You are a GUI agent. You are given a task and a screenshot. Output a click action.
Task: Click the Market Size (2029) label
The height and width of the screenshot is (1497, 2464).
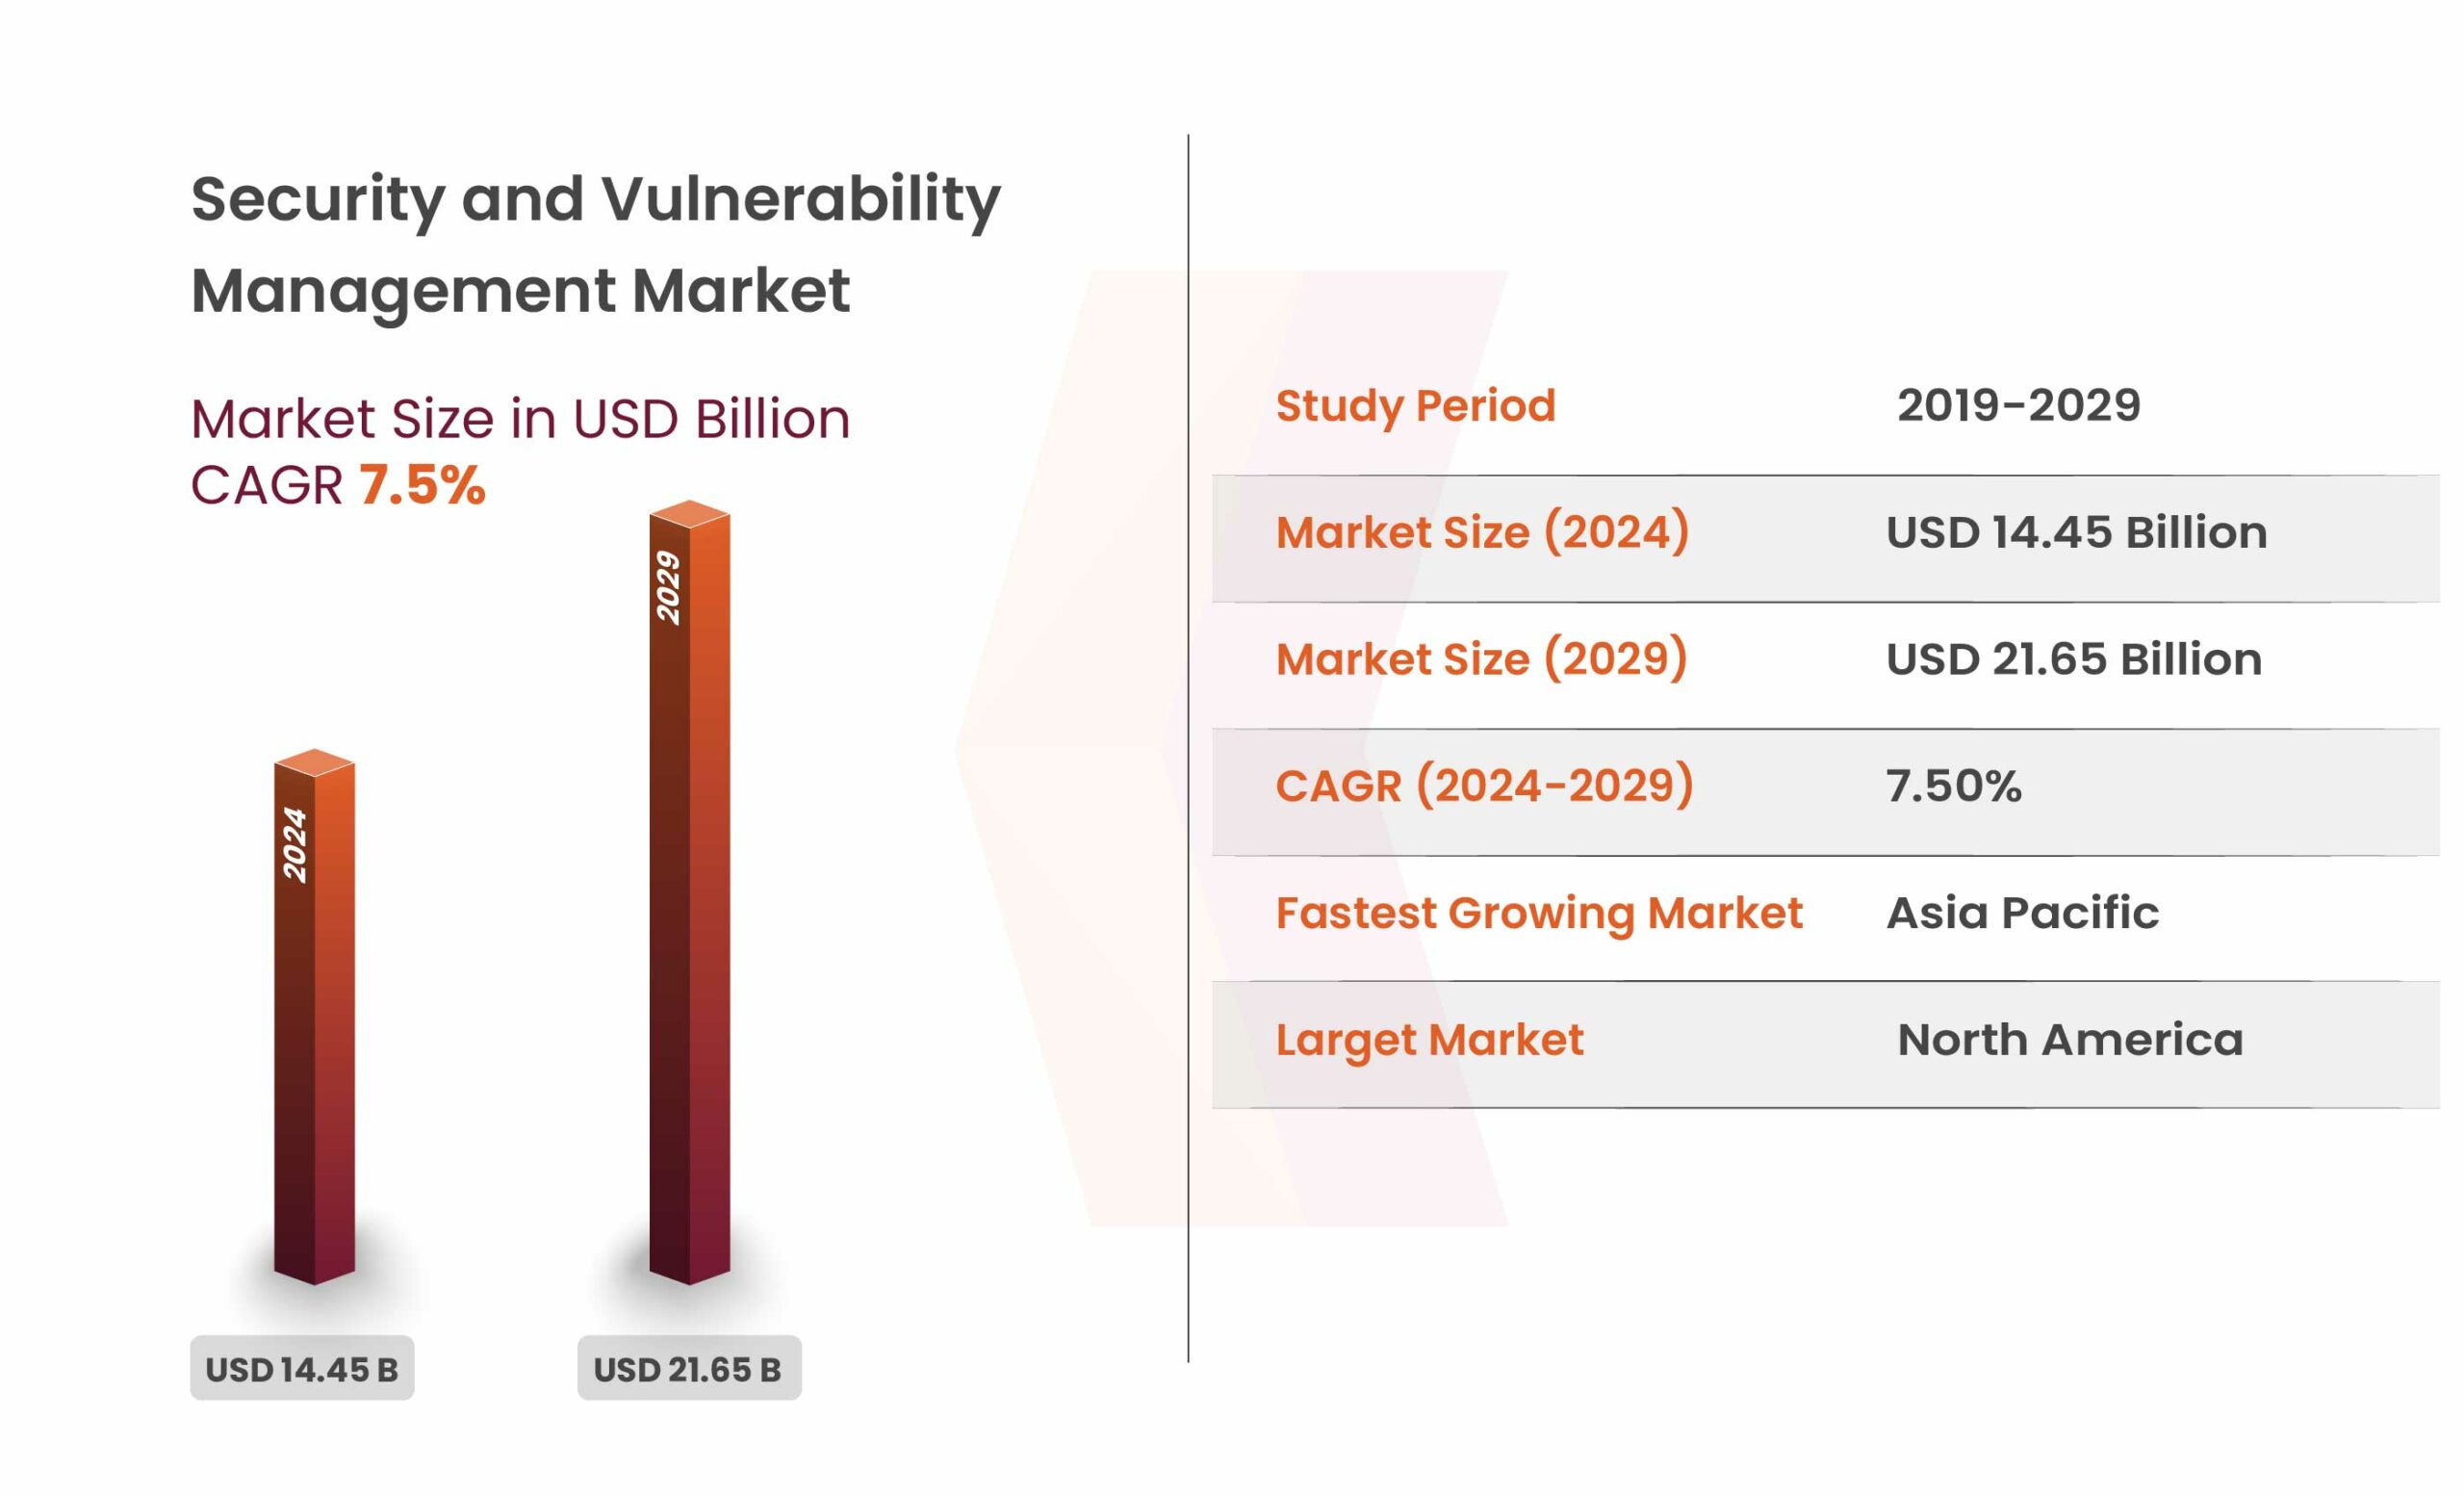[1481, 658]
